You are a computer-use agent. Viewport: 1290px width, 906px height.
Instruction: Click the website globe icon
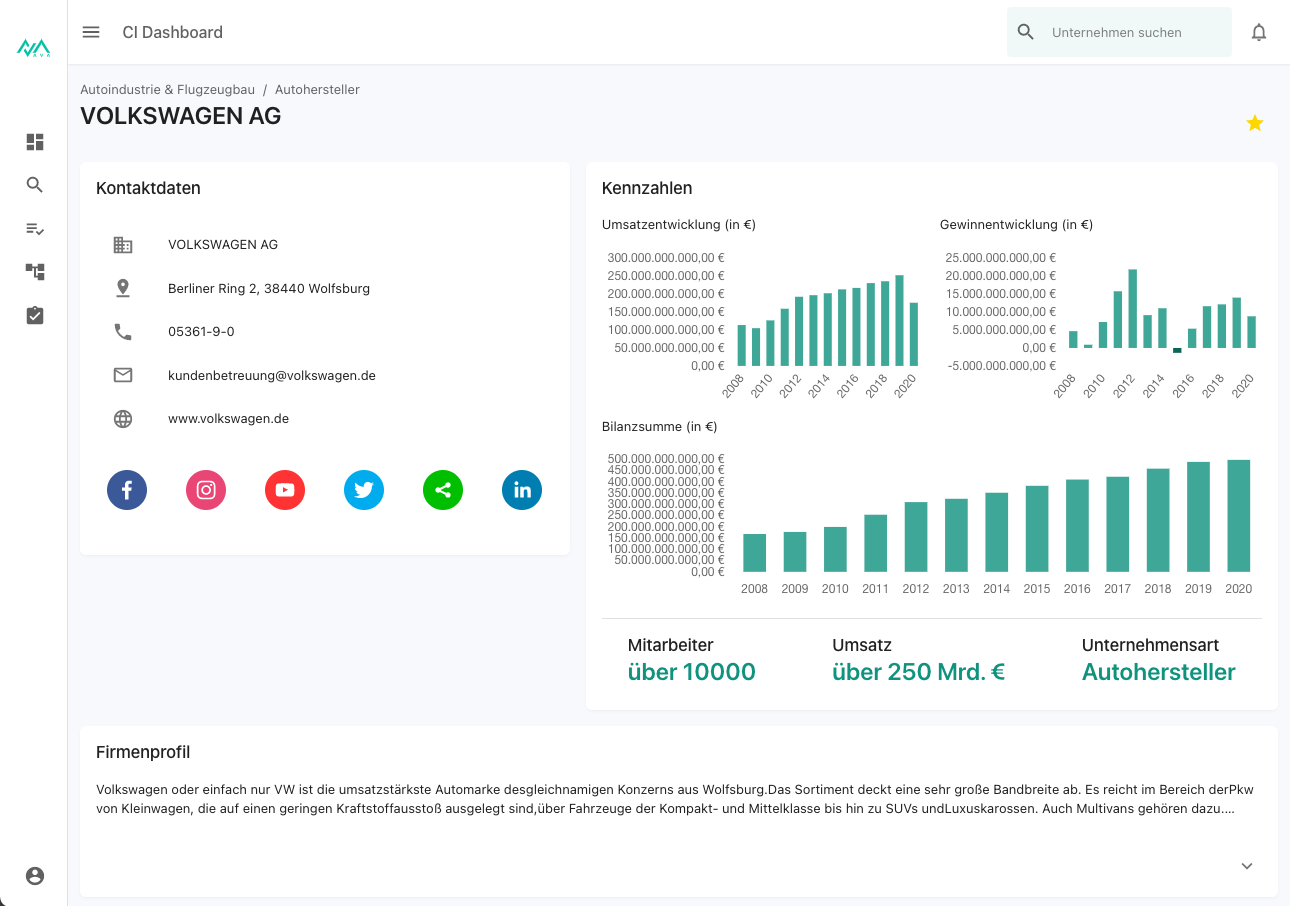[x=123, y=419]
